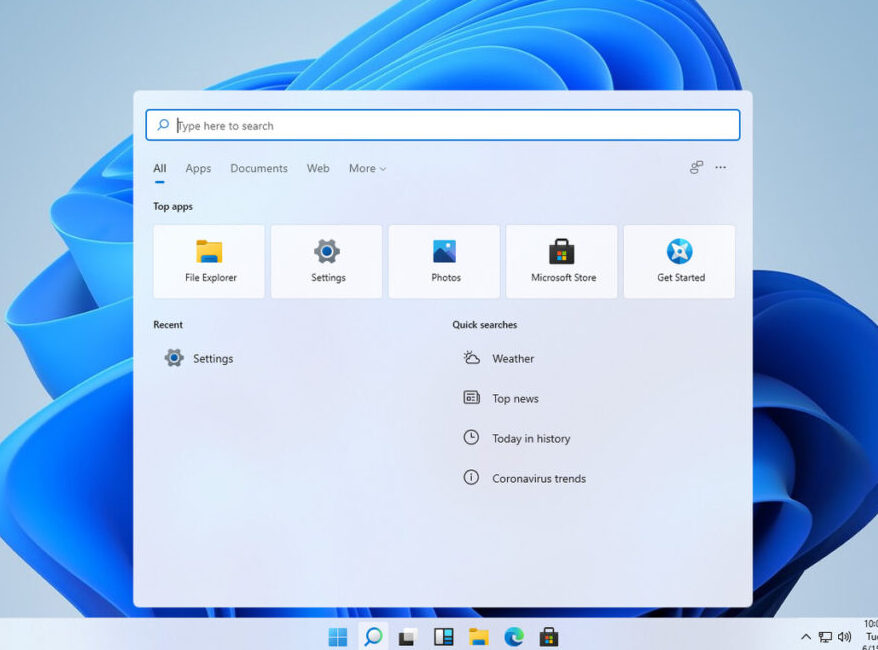This screenshot has width=878, height=650.
Task: Open Today in history quick search
Action: coord(516,438)
